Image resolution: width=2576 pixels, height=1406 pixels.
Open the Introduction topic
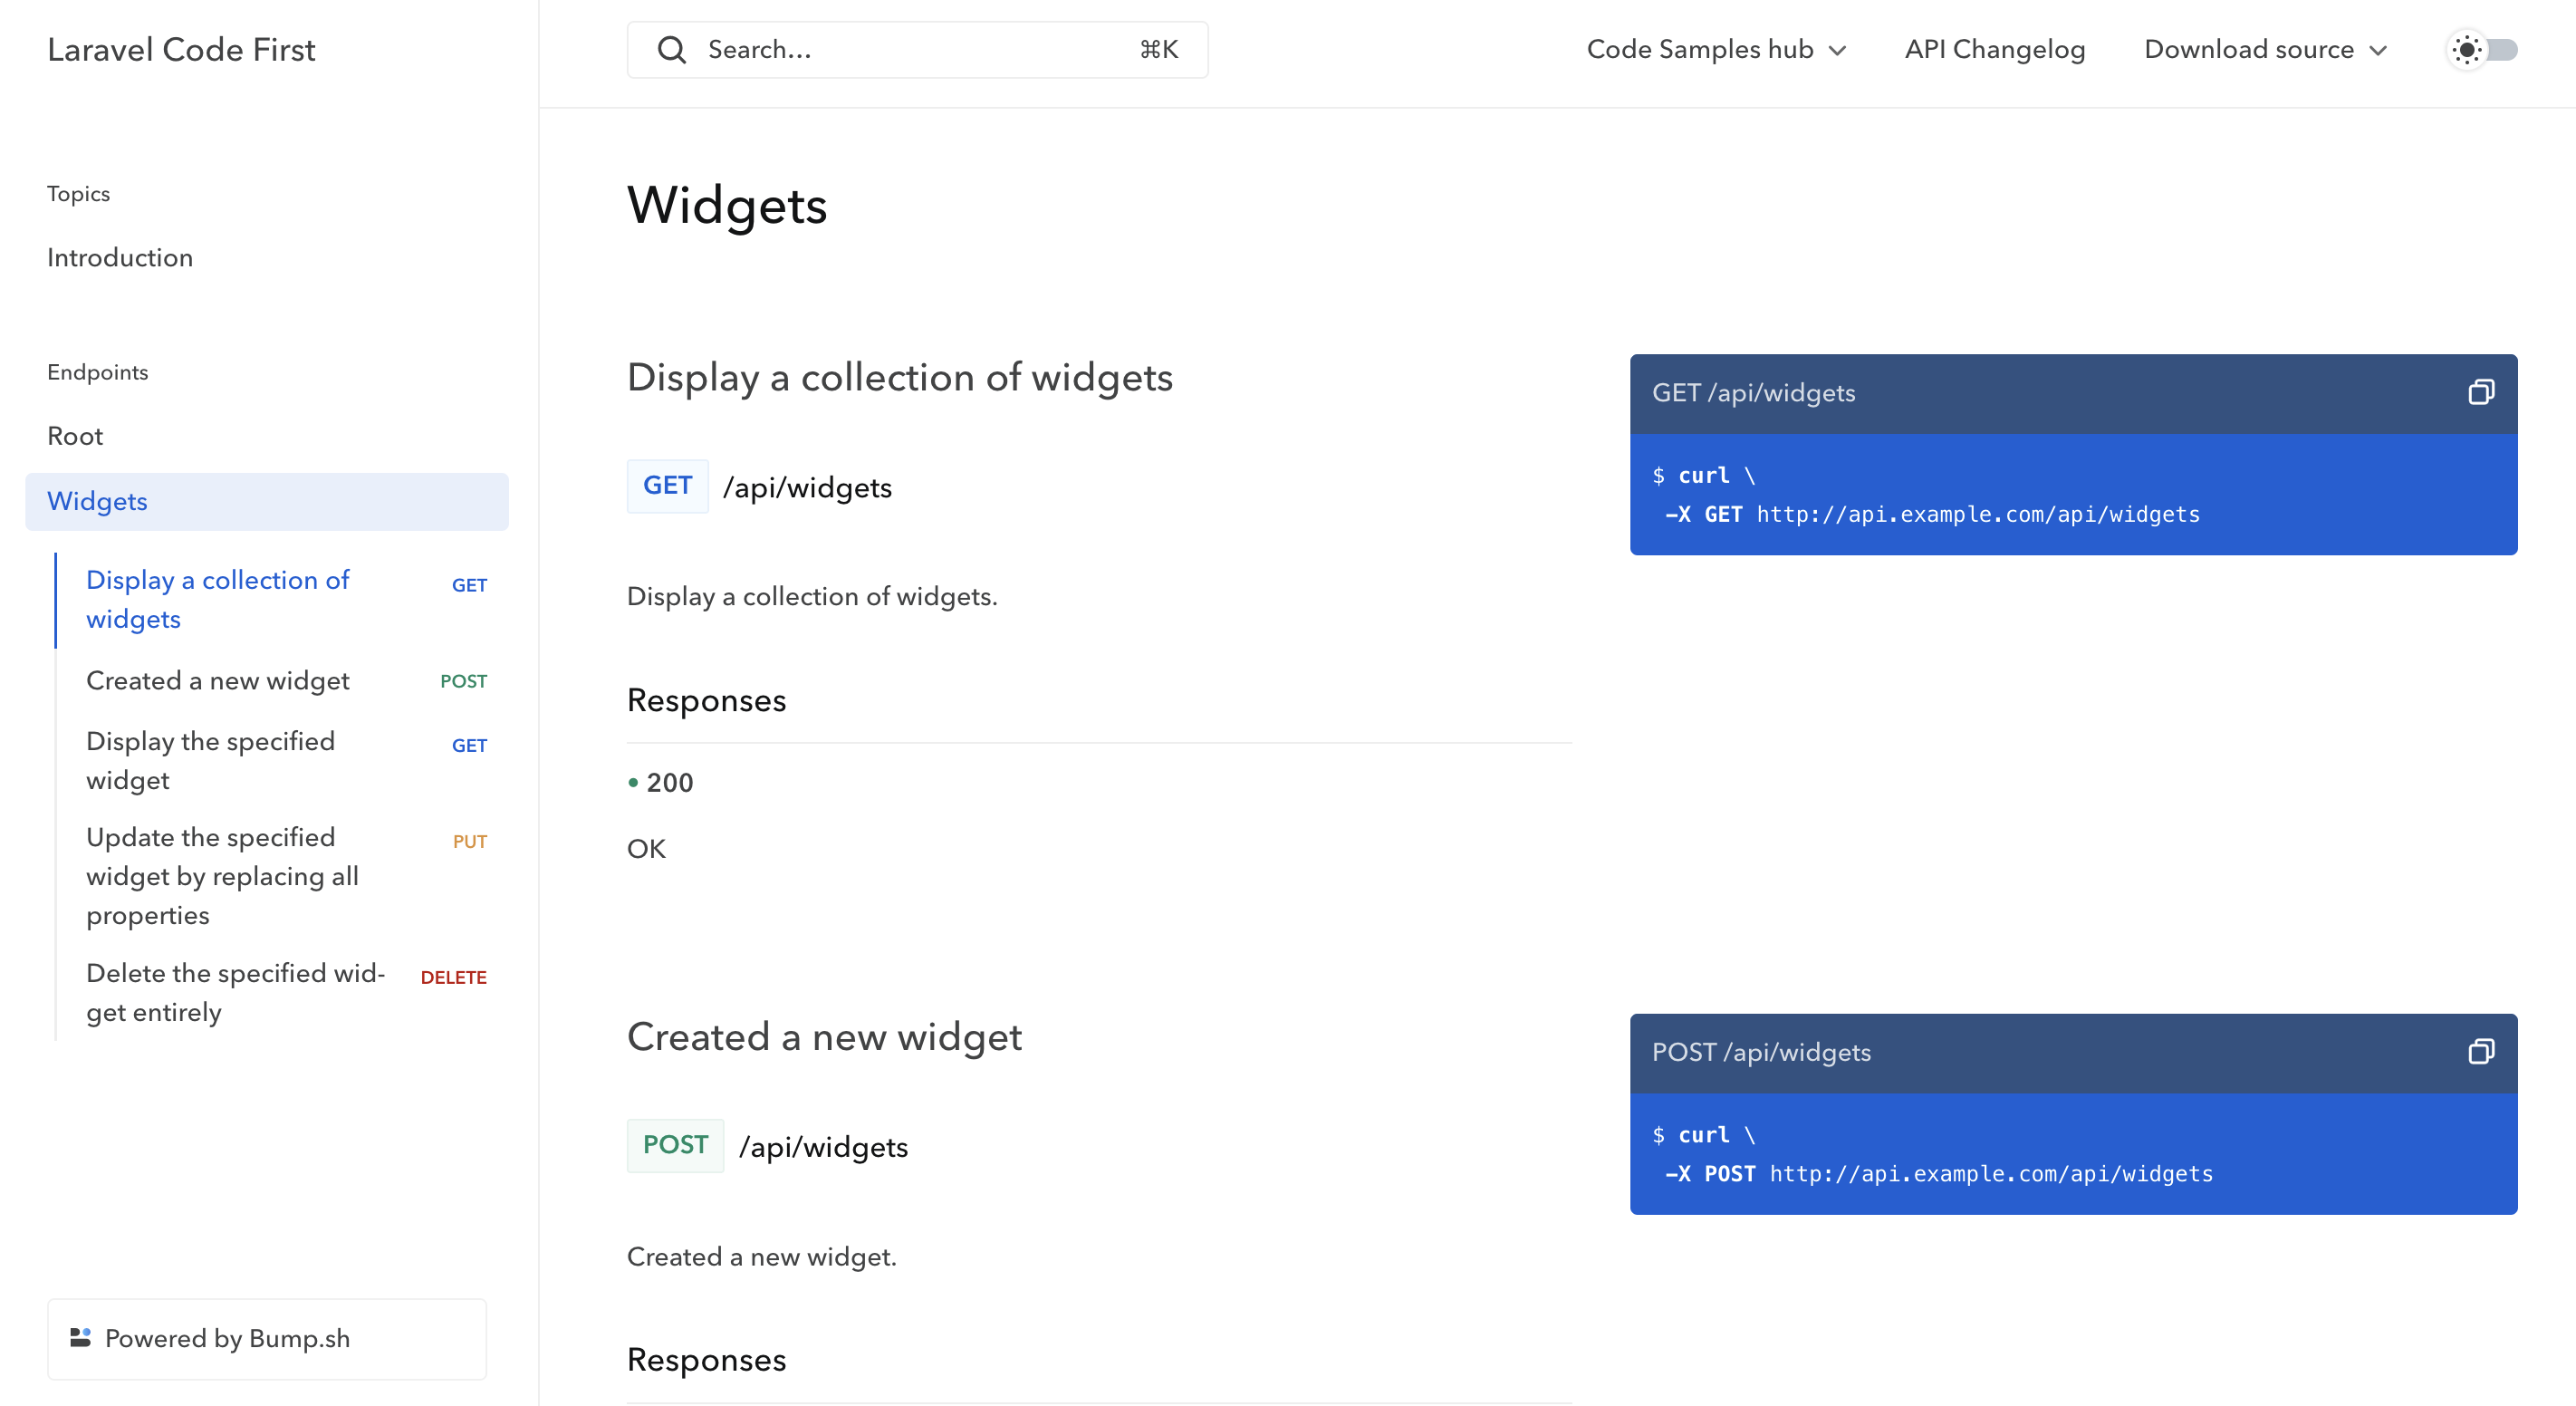pyautogui.click(x=120, y=257)
